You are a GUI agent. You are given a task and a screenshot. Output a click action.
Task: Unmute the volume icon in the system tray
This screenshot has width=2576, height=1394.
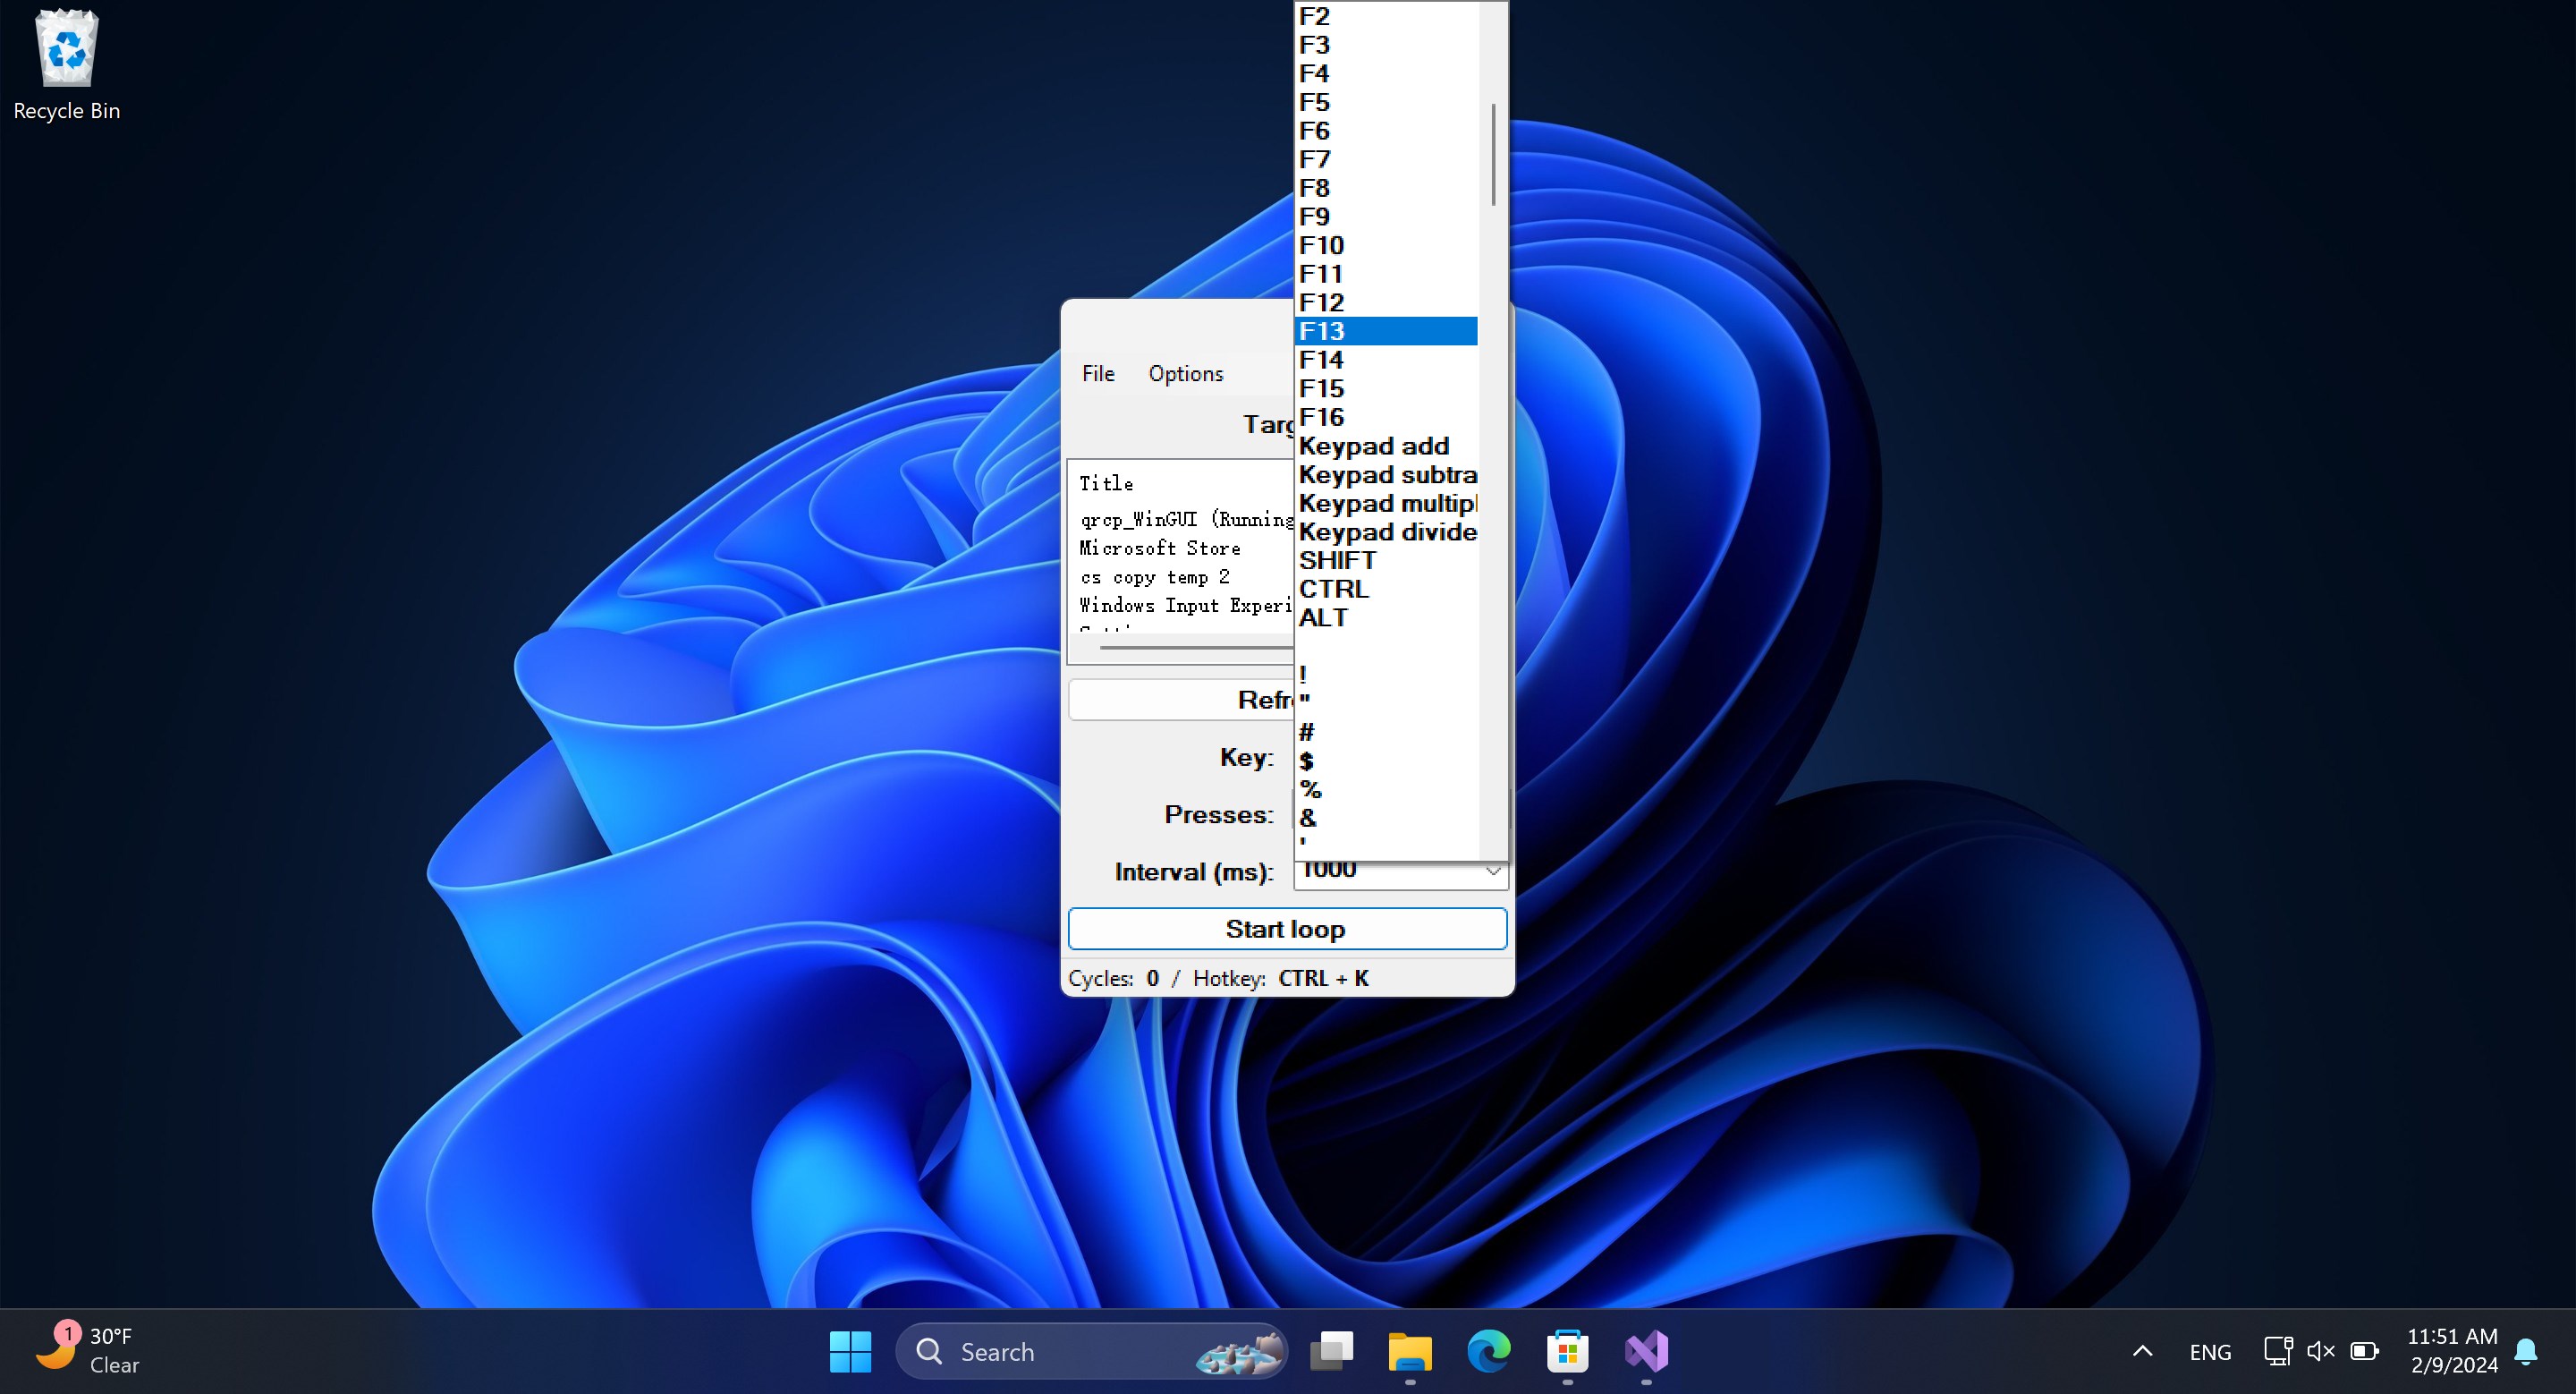pyautogui.click(x=2320, y=1351)
